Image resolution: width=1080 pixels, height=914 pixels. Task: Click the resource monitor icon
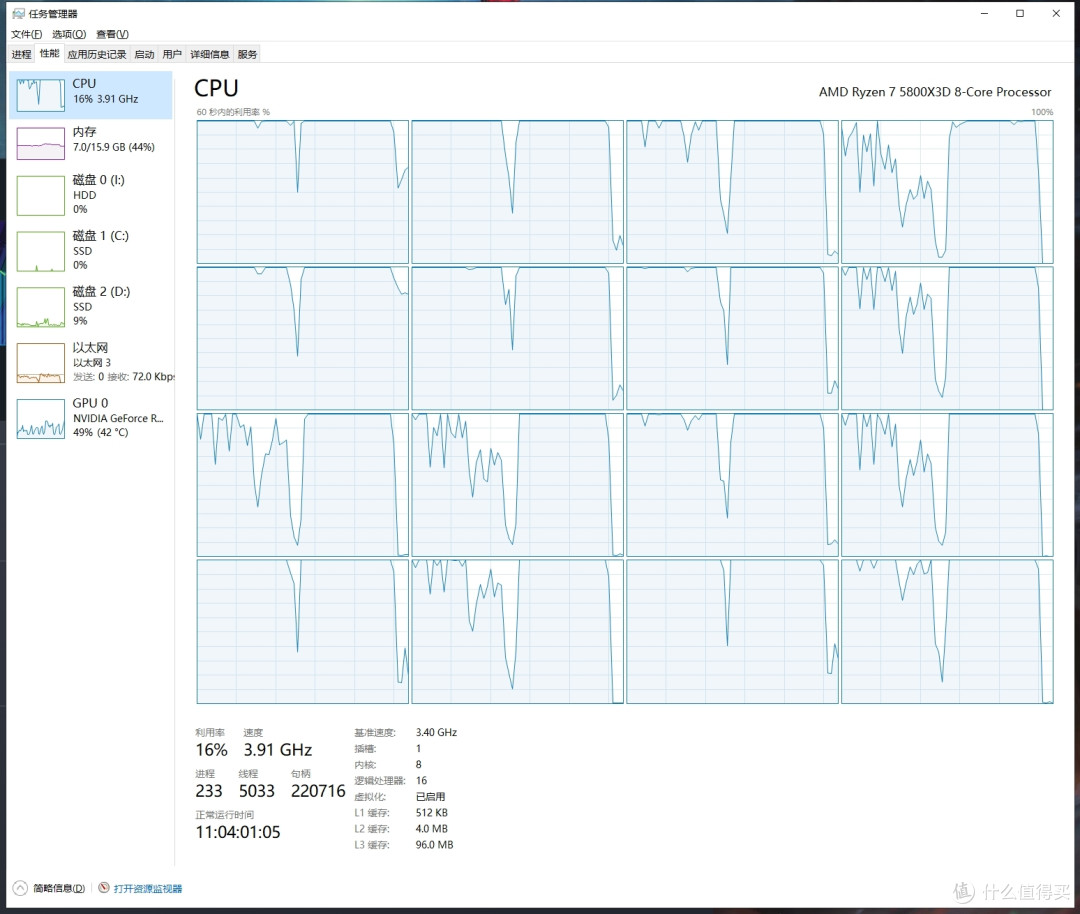tap(104, 888)
